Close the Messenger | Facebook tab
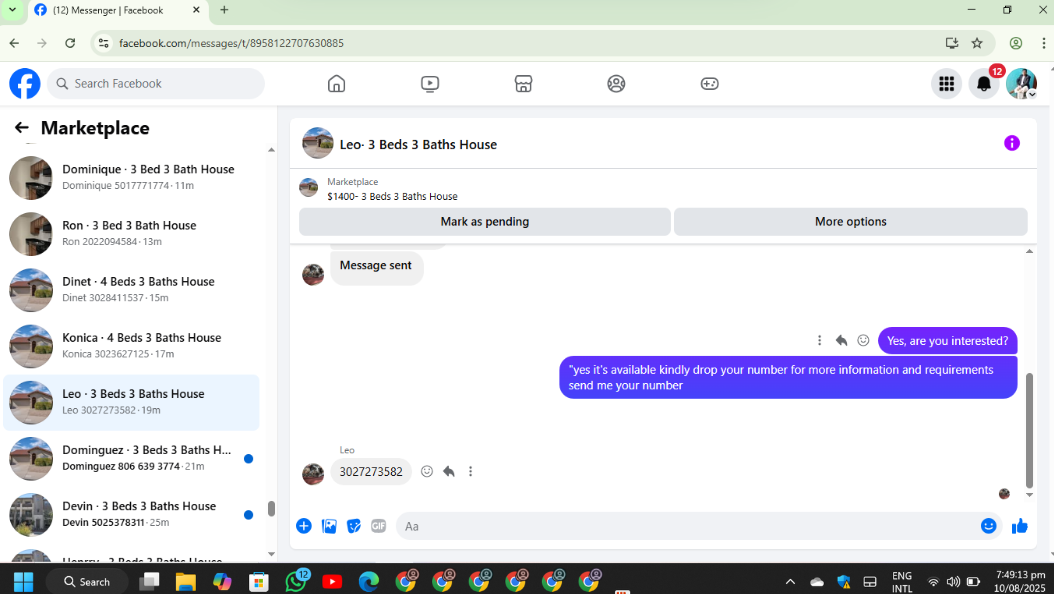The image size is (1054, 594). pos(196,10)
